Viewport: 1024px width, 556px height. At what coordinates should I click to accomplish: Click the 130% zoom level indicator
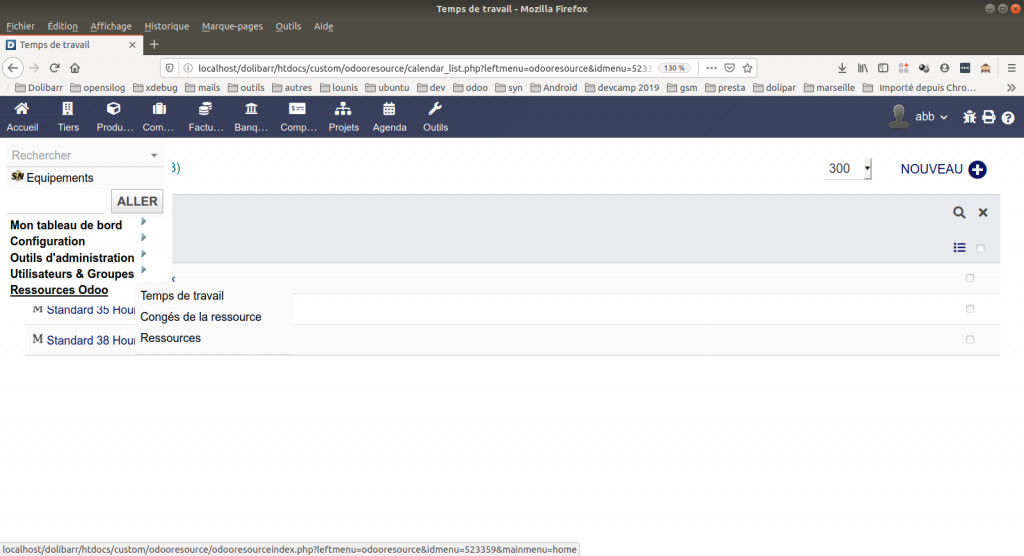point(674,68)
